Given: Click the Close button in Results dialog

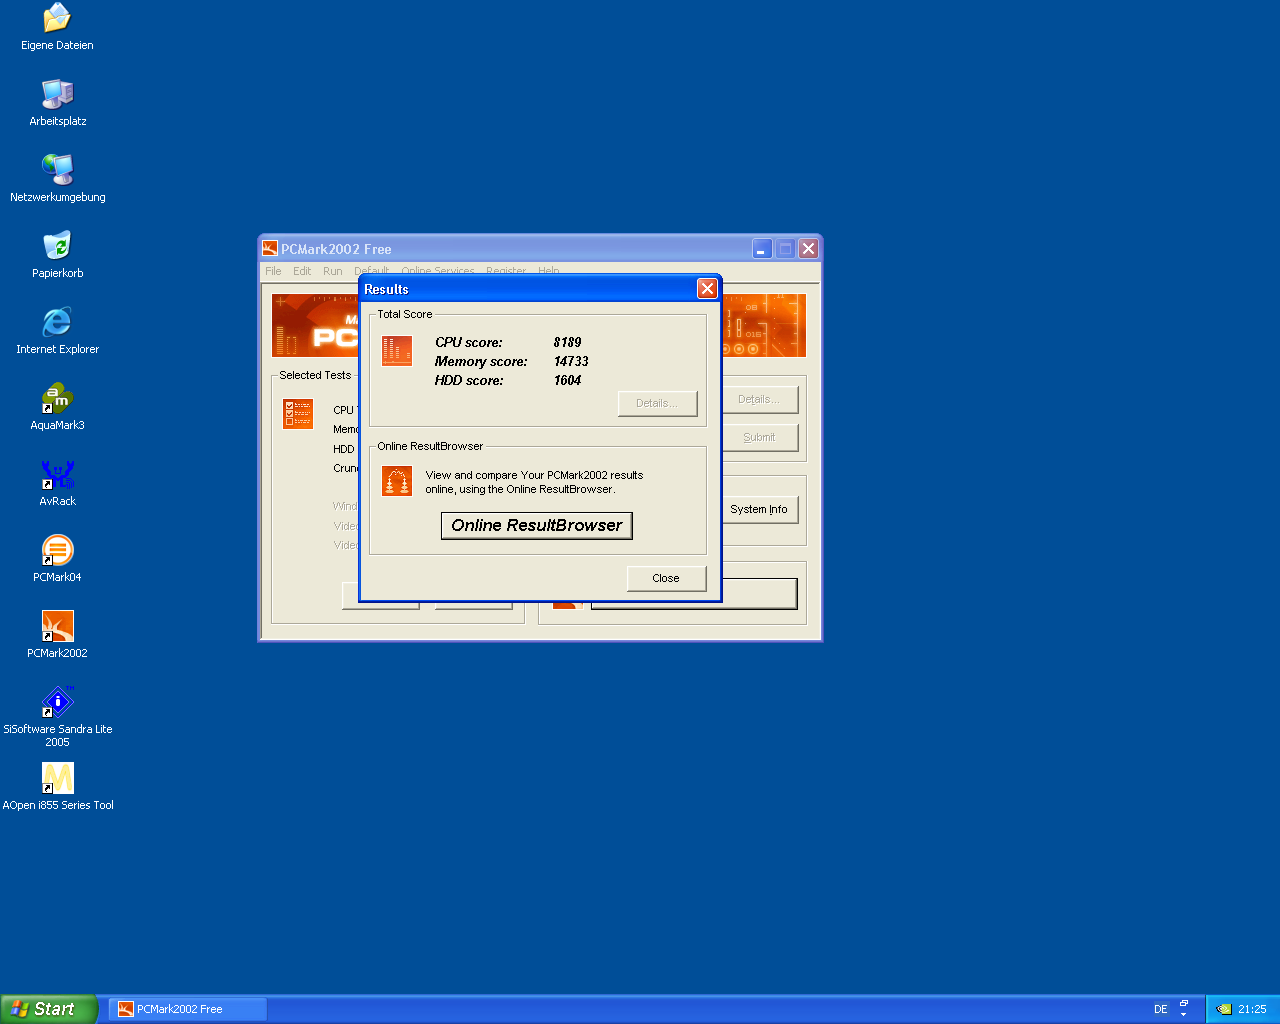Looking at the screenshot, I should click(666, 578).
